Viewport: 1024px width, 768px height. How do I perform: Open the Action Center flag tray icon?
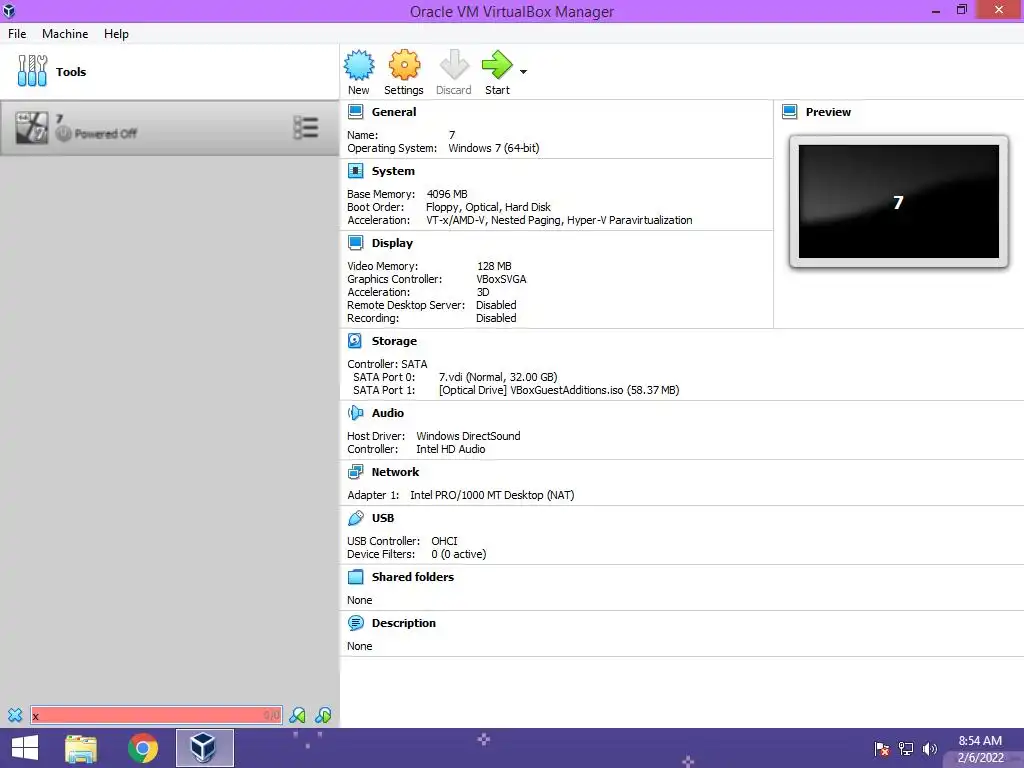882,749
